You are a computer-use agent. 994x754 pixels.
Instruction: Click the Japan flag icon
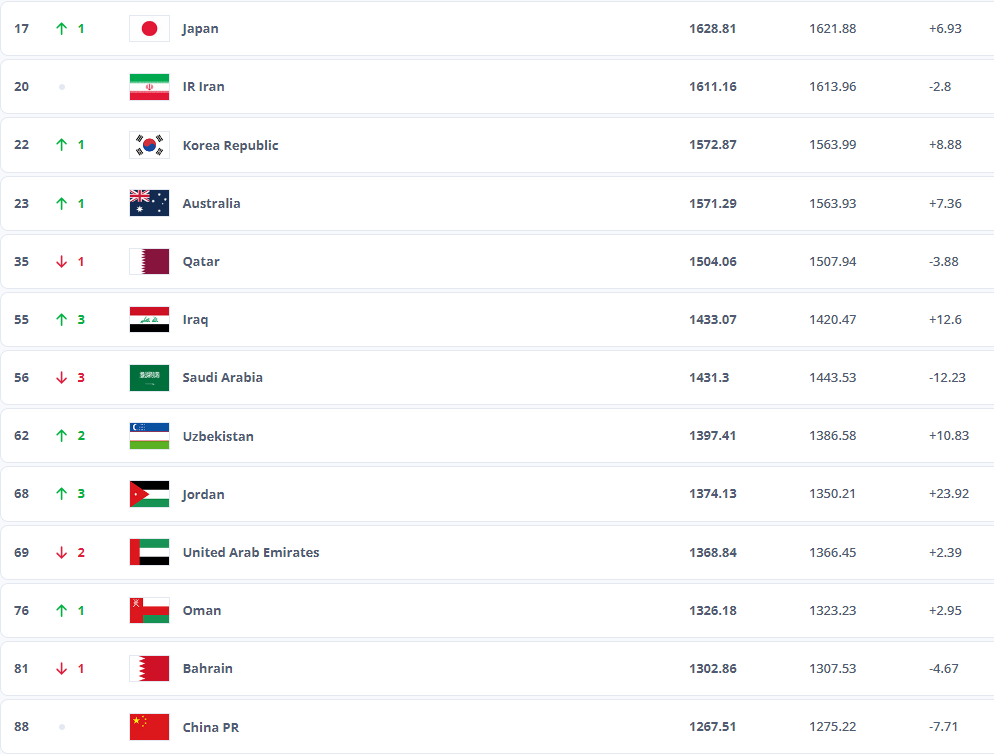[150, 29]
